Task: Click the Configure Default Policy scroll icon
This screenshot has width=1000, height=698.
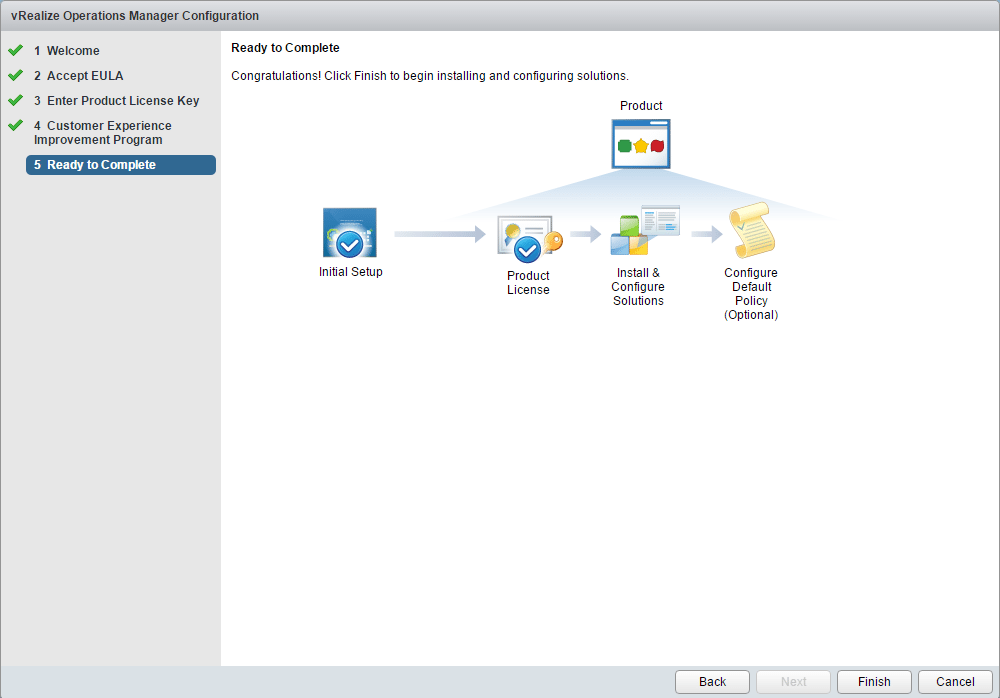Action: (752, 230)
